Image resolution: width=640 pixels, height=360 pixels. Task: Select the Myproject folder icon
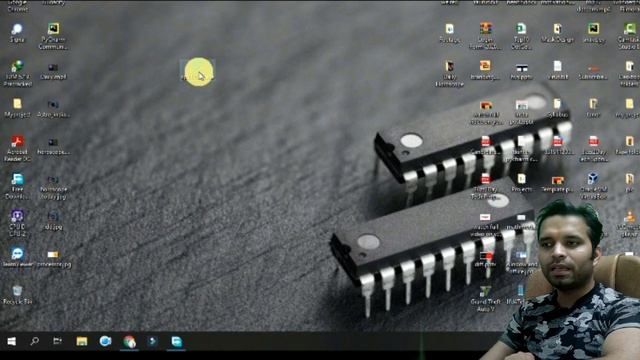coord(17,108)
